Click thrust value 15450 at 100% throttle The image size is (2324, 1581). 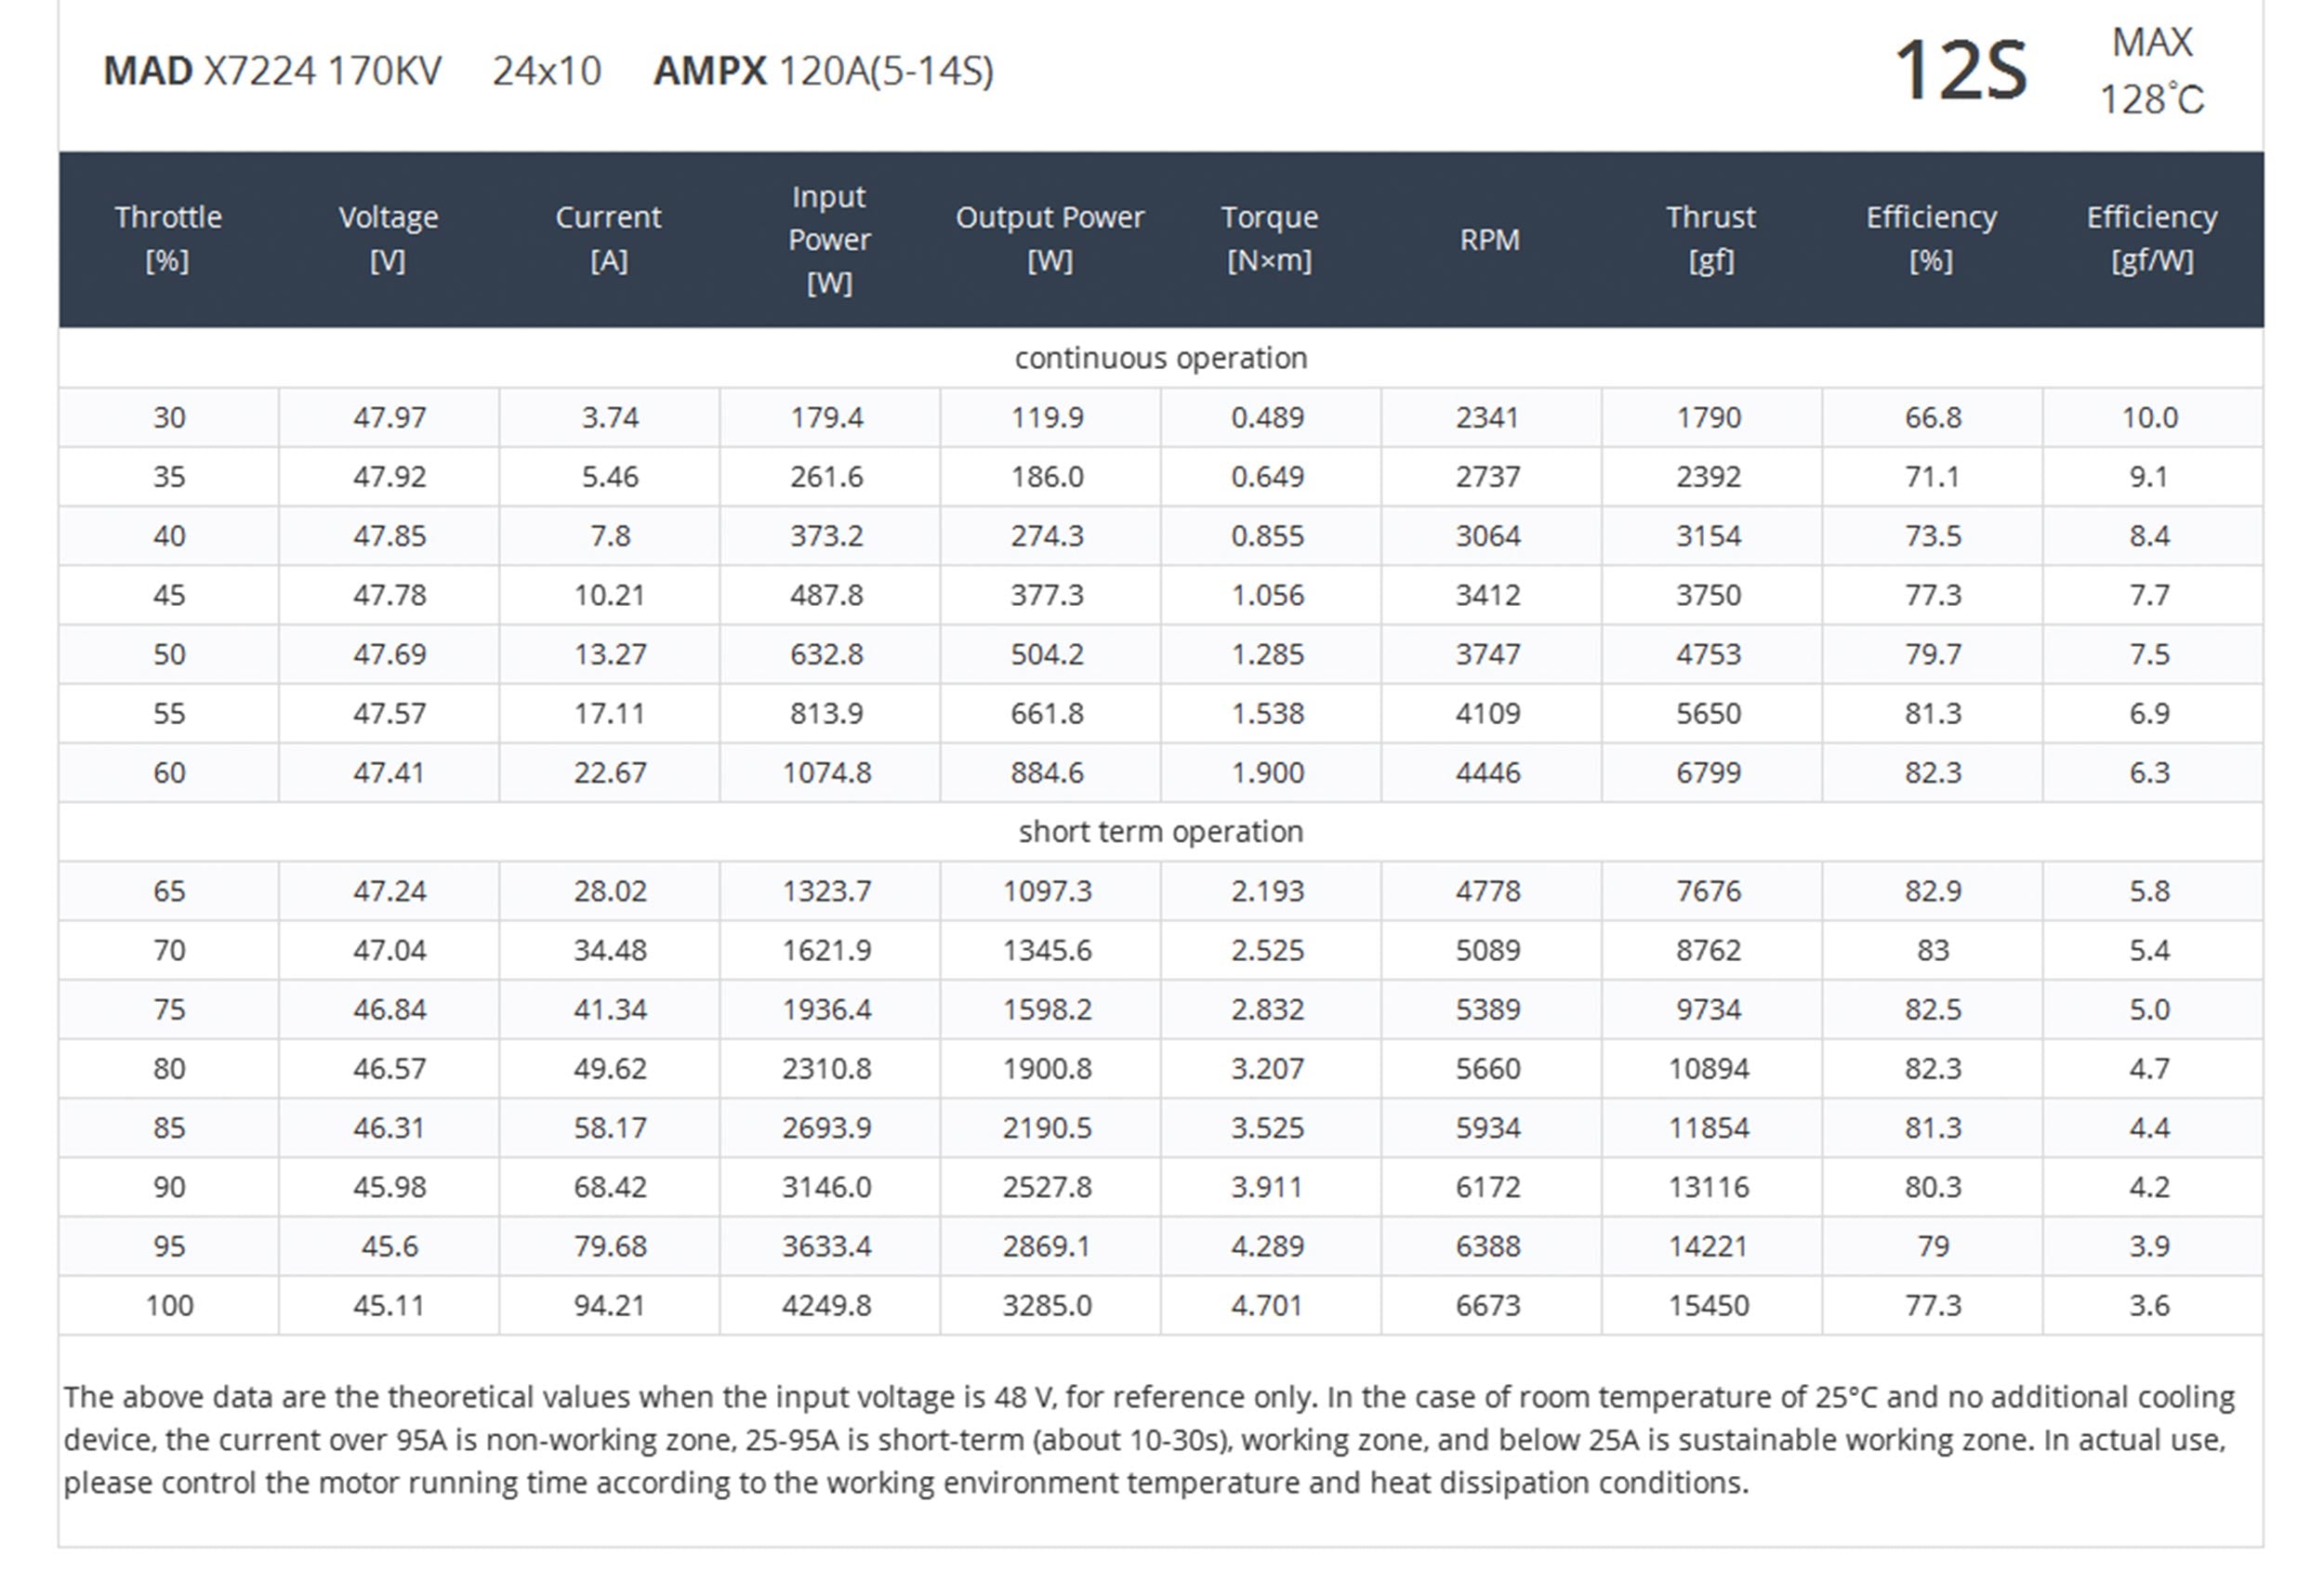click(1708, 1305)
